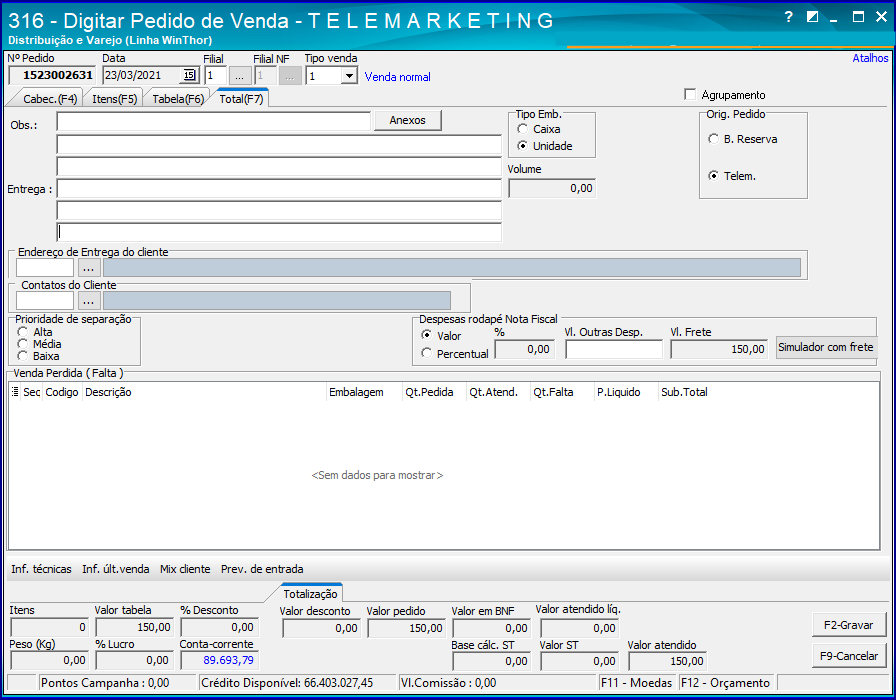Click the Codigo column header
Screen dimensions: 896x700
[62, 392]
